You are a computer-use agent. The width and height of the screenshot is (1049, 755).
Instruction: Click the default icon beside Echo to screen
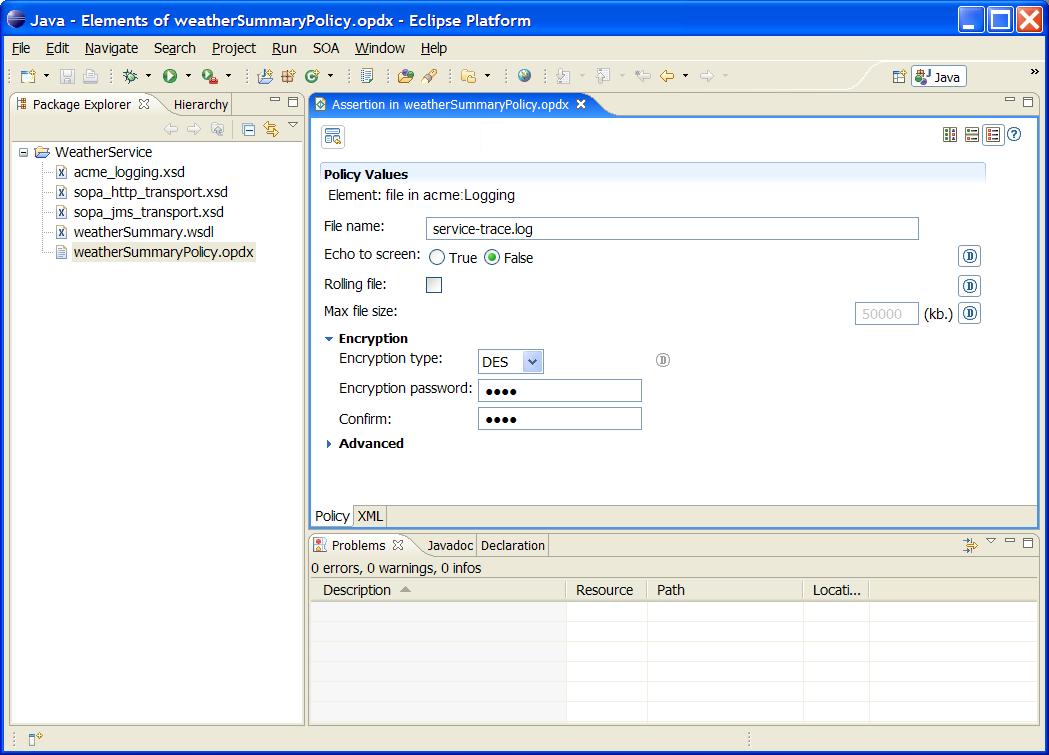click(970, 256)
